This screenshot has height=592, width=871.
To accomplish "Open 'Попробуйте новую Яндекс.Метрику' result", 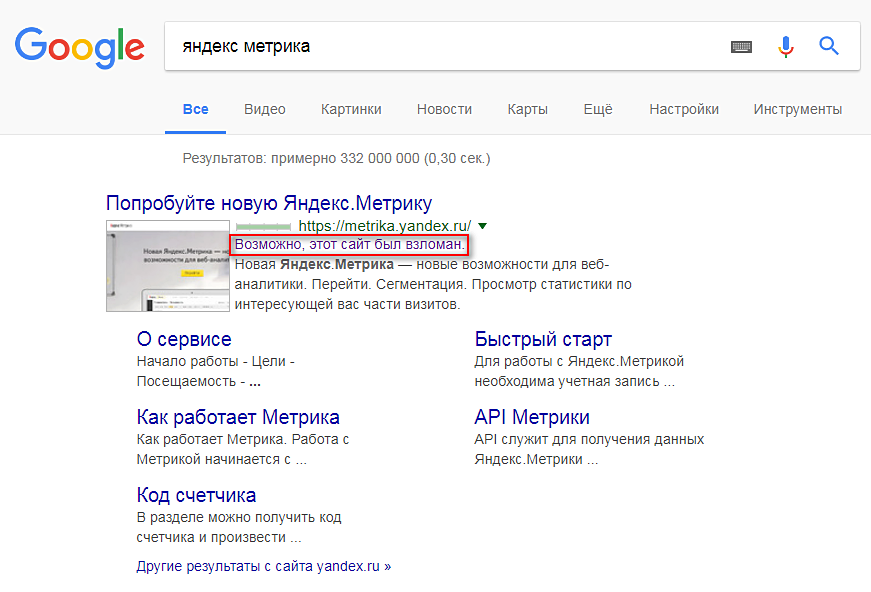I will 269,203.
